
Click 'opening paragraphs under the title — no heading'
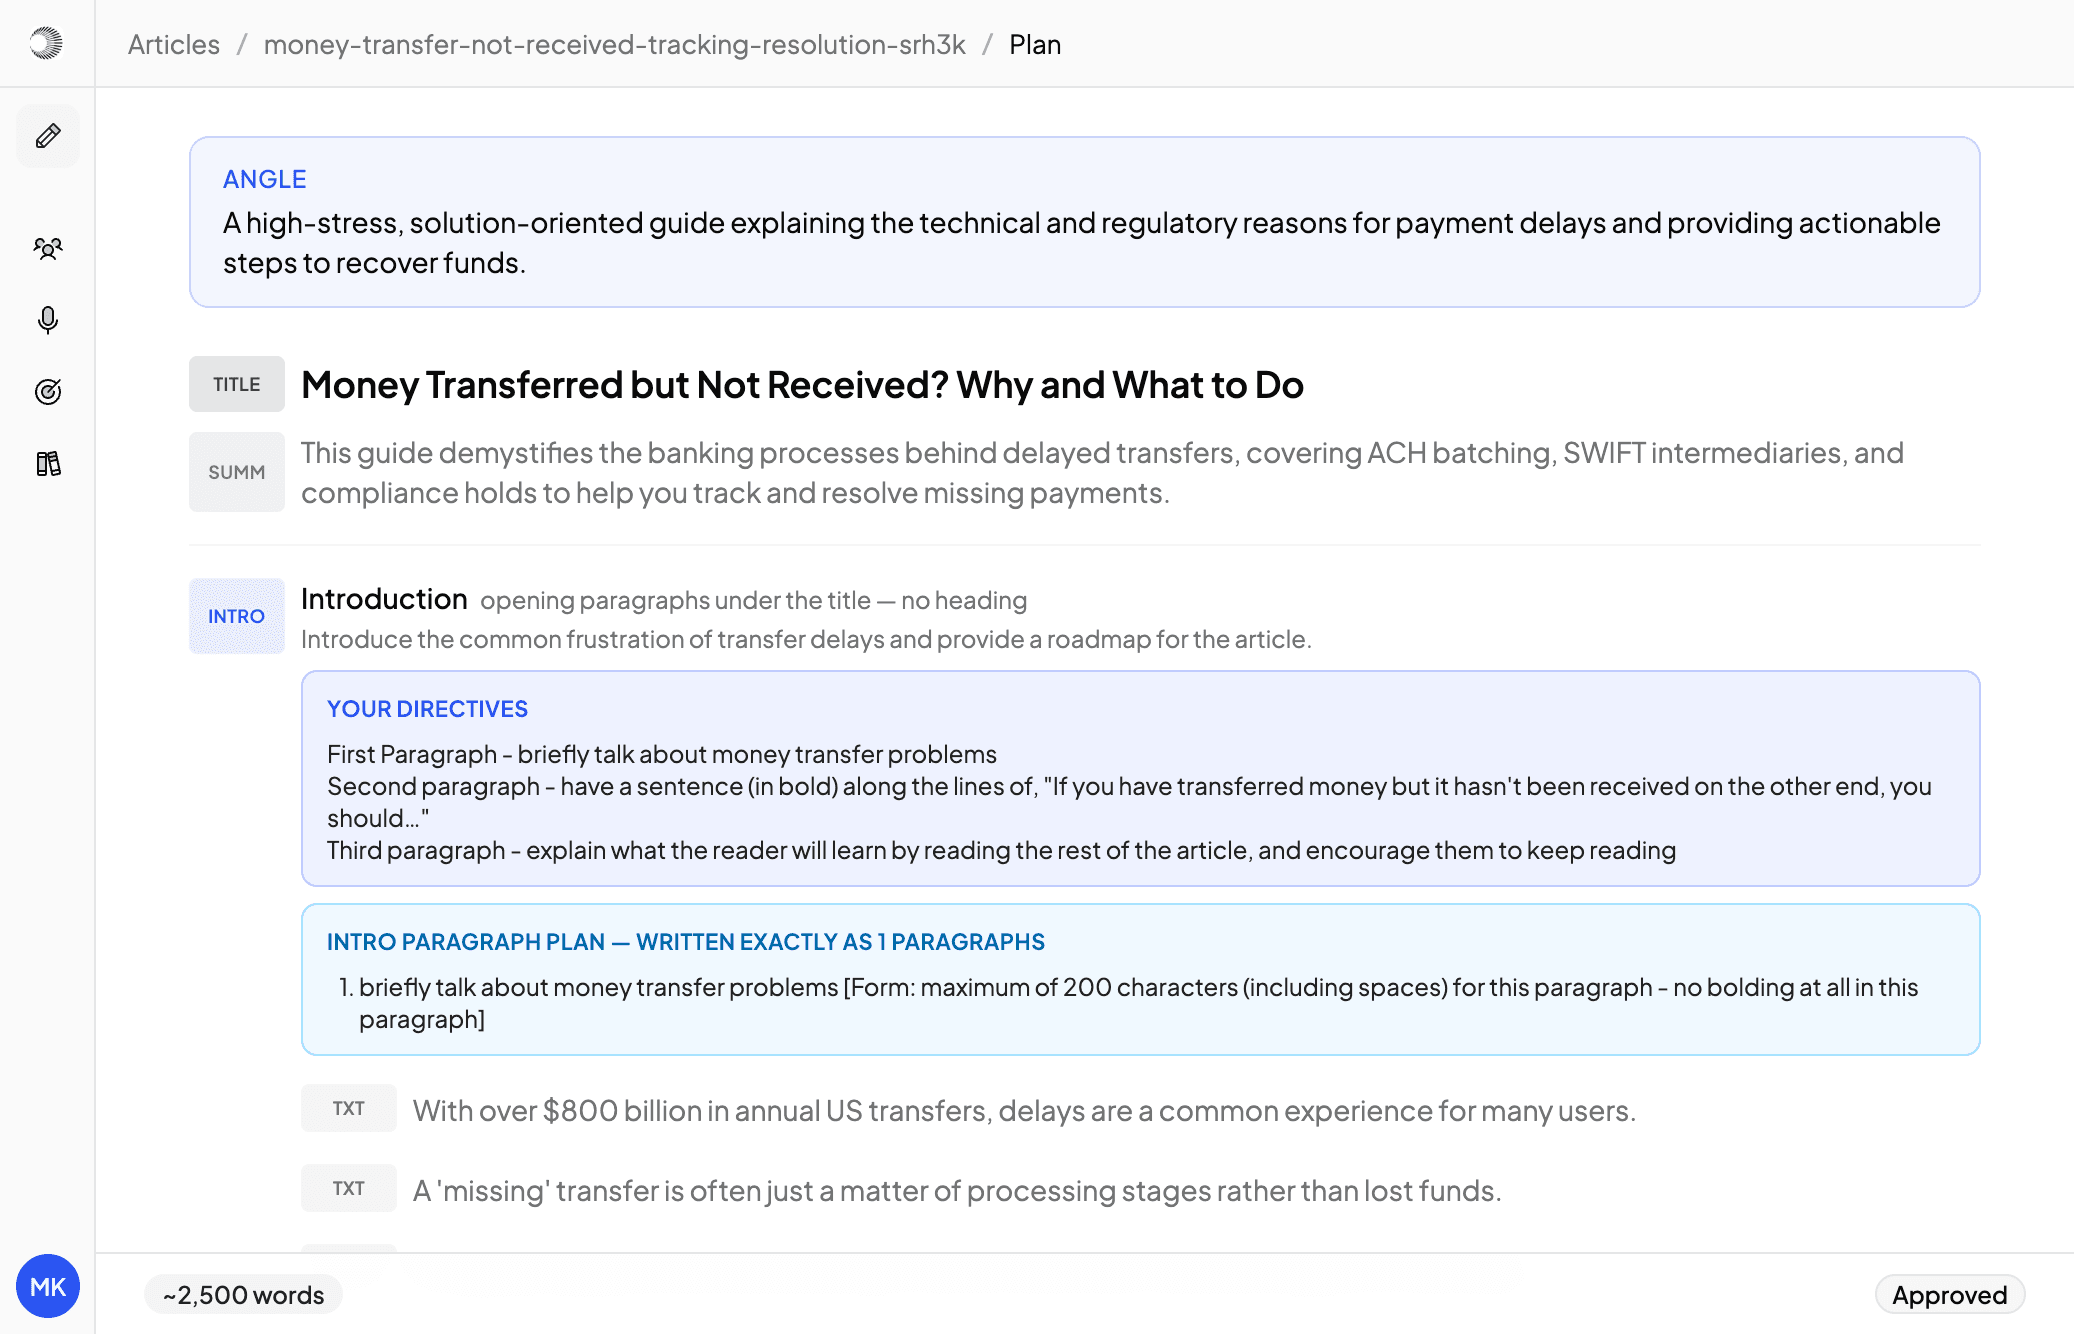754,600
